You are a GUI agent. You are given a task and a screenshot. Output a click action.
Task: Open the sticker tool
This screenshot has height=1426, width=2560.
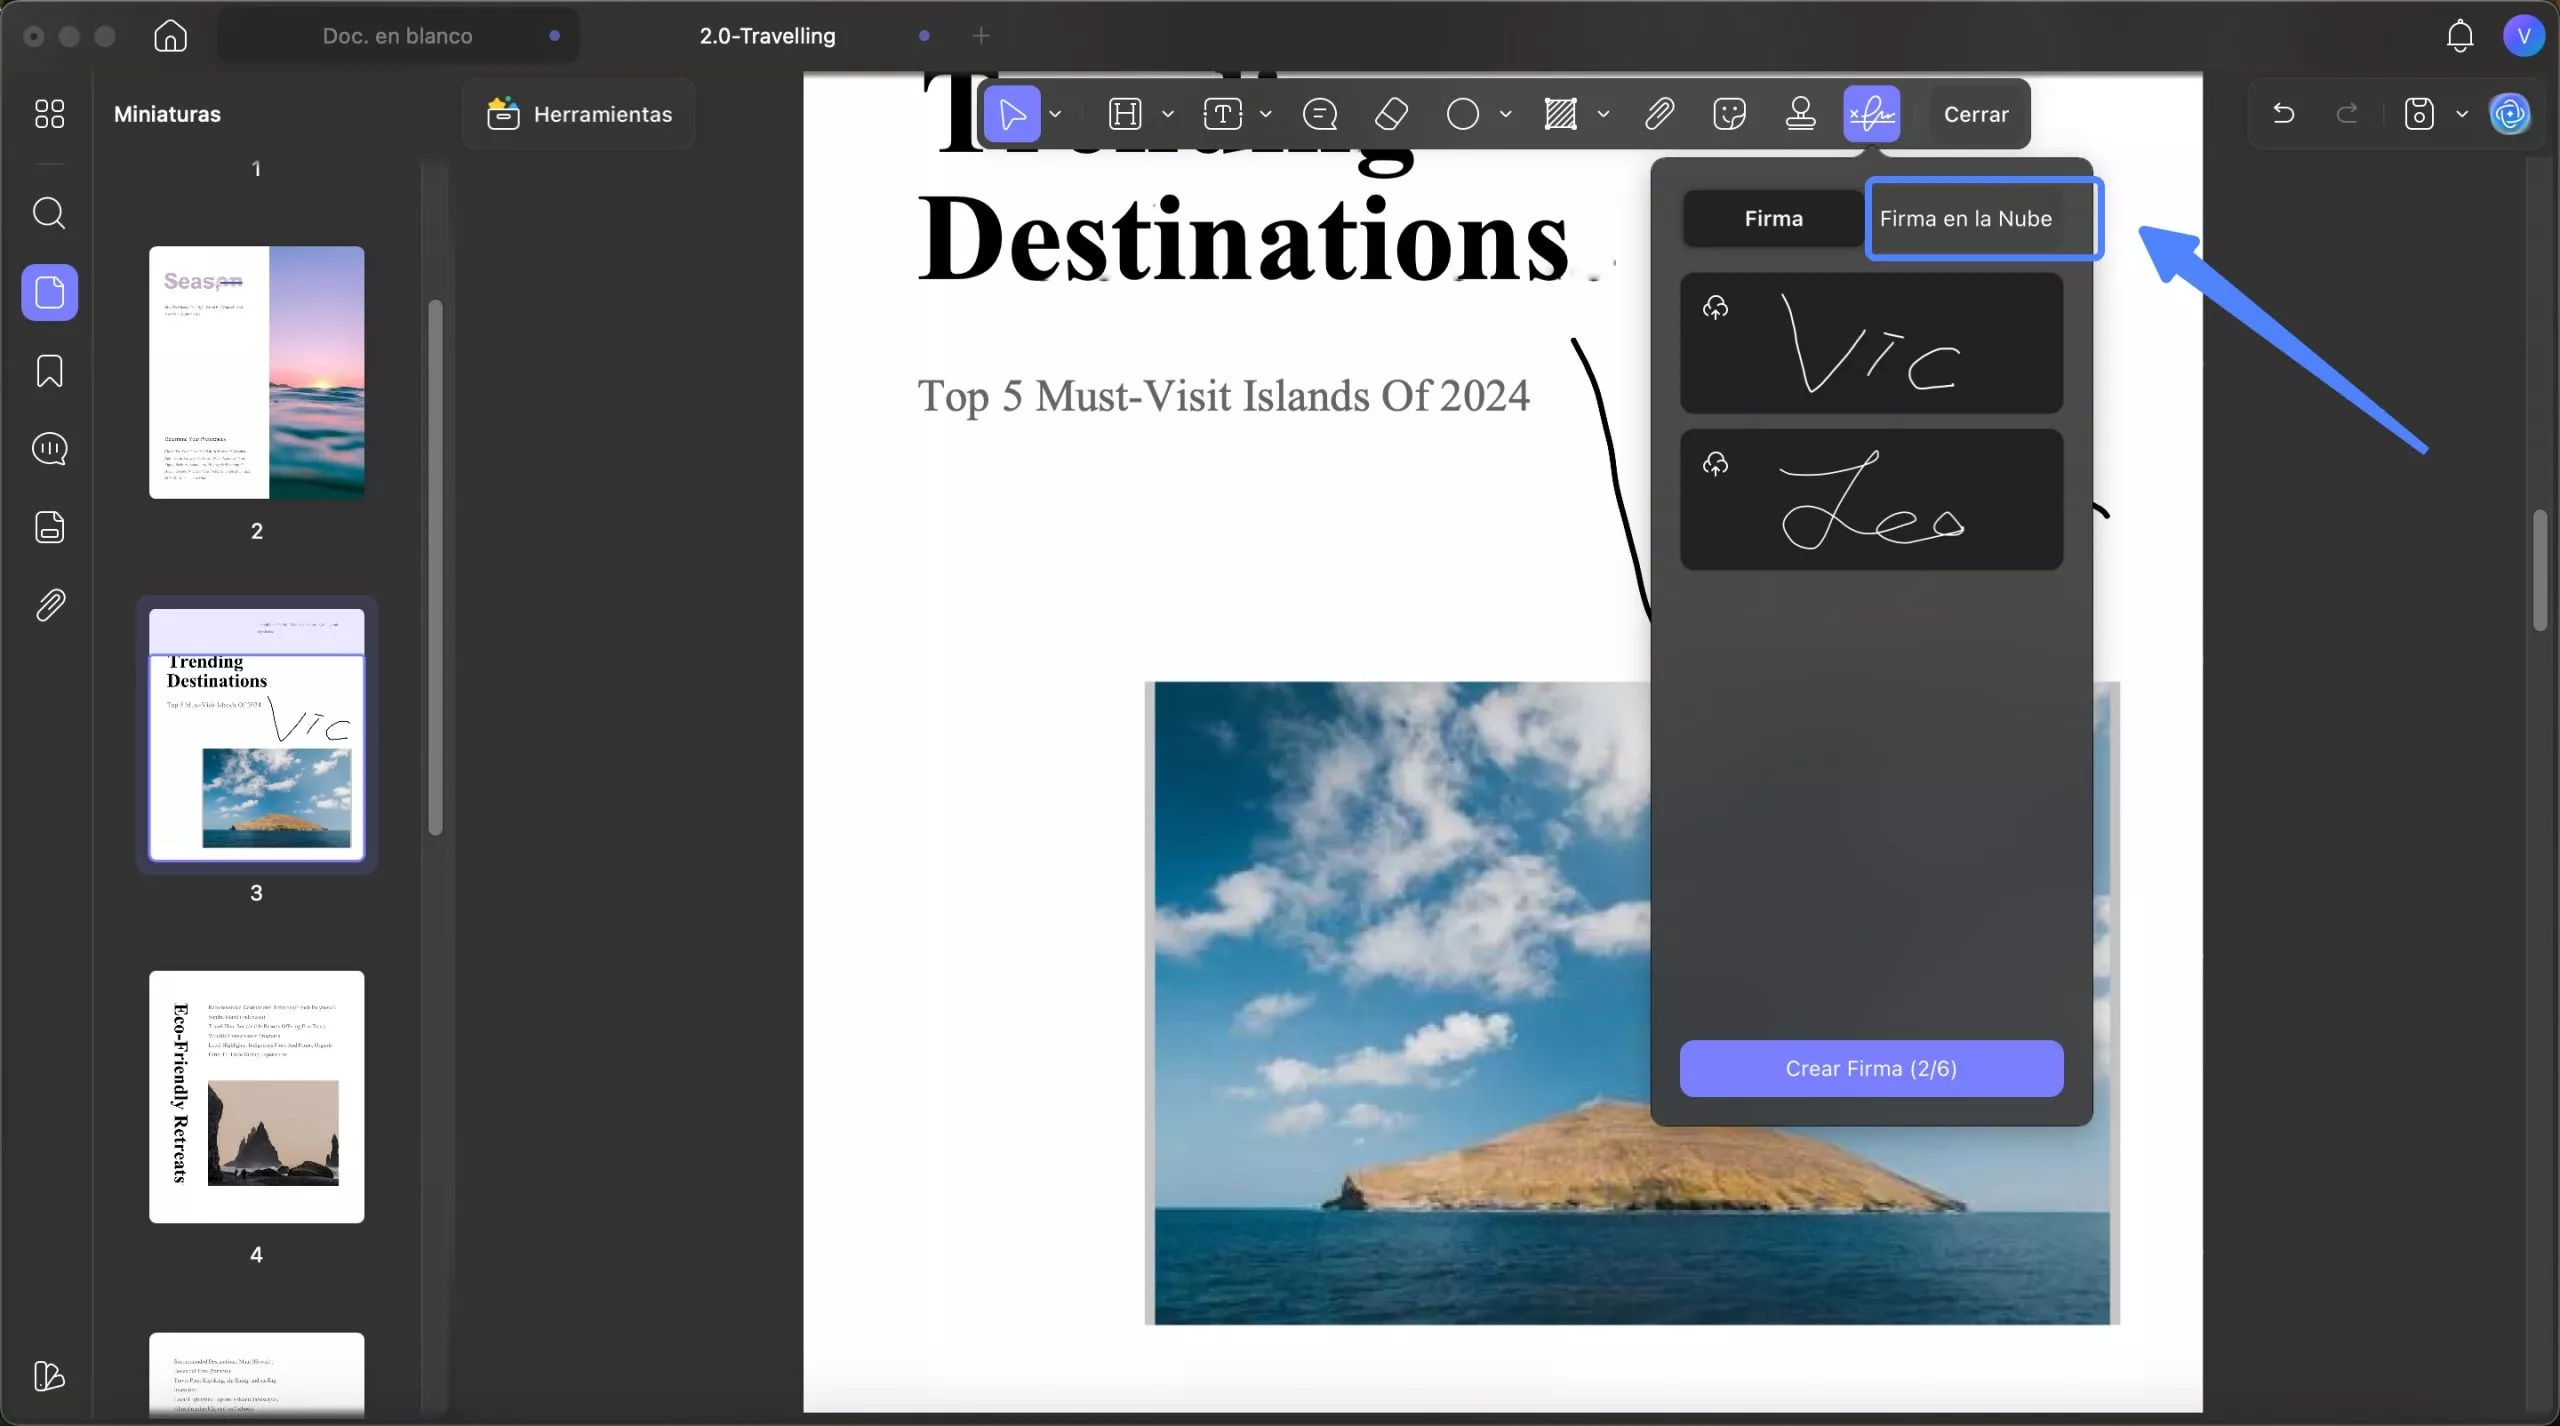pyautogui.click(x=1729, y=114)
